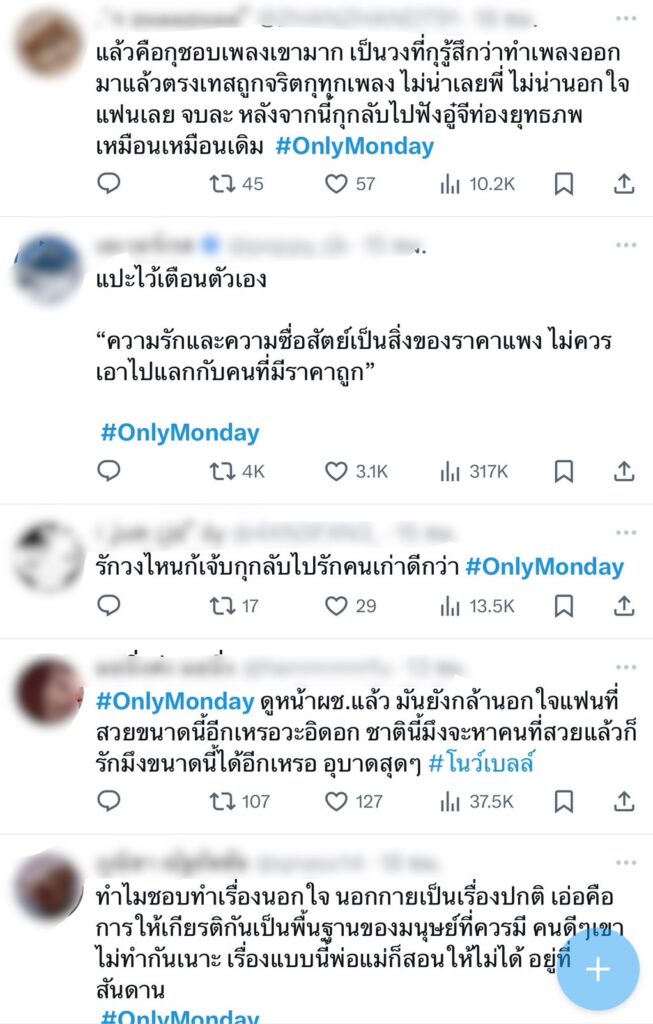Screen dimensions: 653x1024
Task: Retweet the post with 45 retweets
Action: pyautogui.click(x=236, y=184)
